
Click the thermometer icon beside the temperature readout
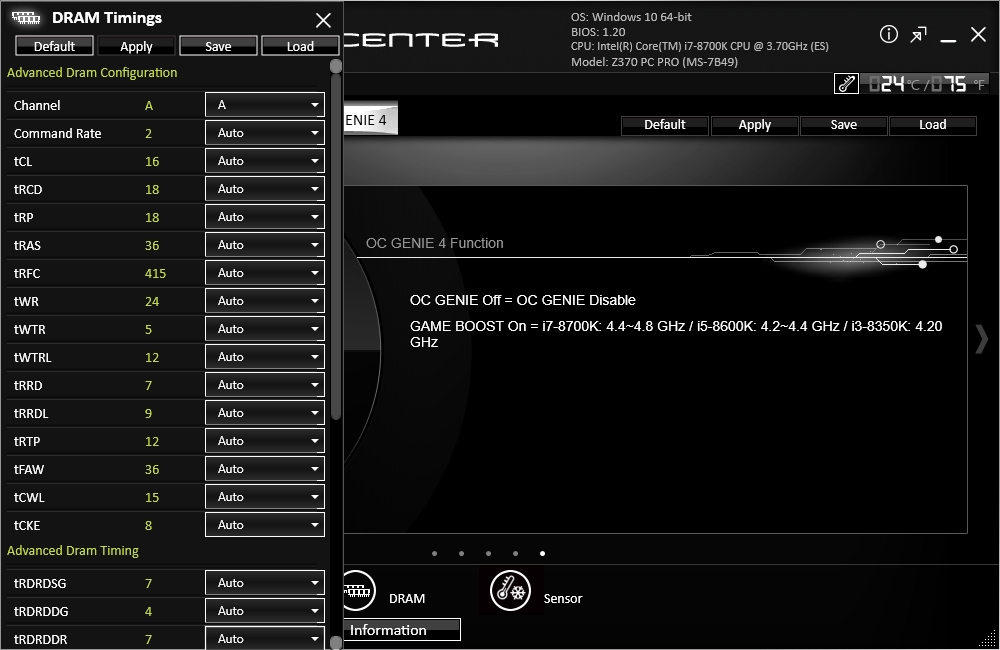tap(846, 84)
